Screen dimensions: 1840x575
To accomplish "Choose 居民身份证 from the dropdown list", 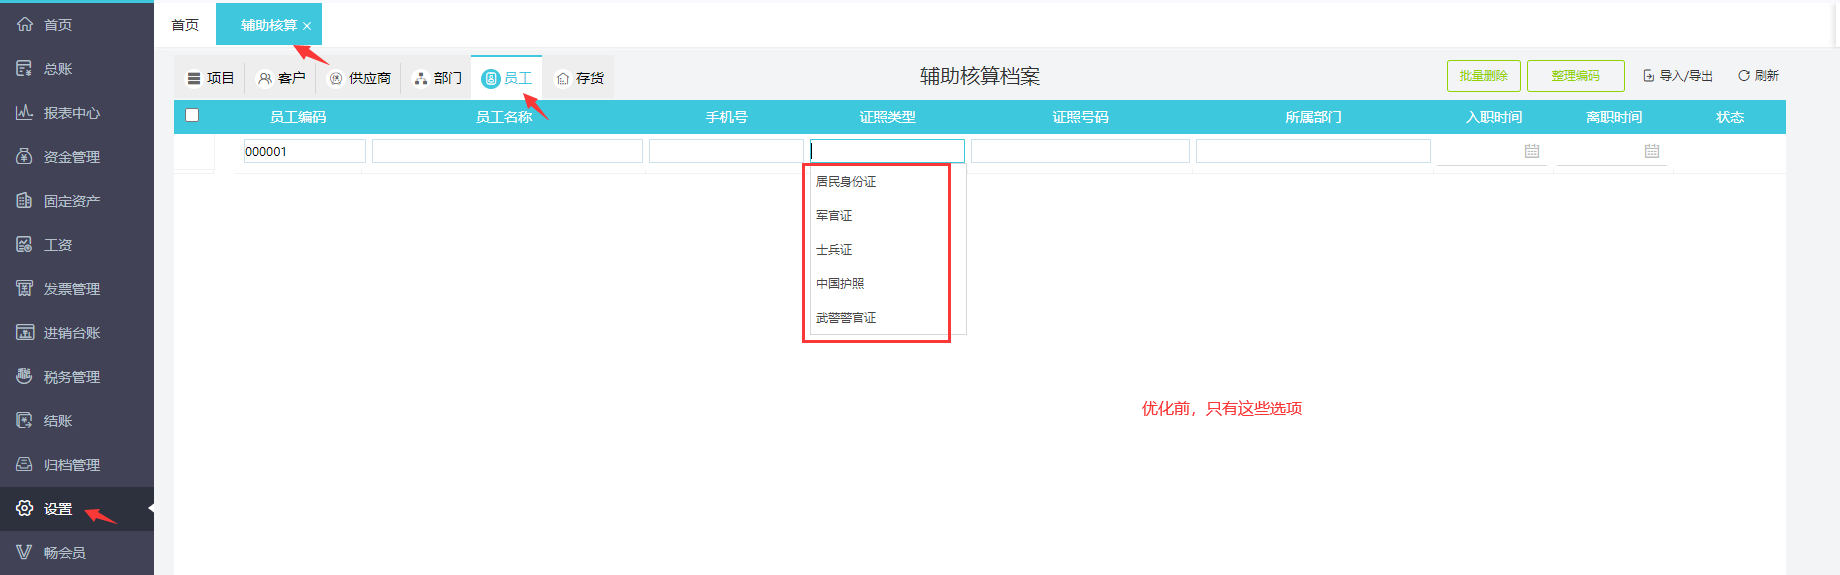I will 886,182.
